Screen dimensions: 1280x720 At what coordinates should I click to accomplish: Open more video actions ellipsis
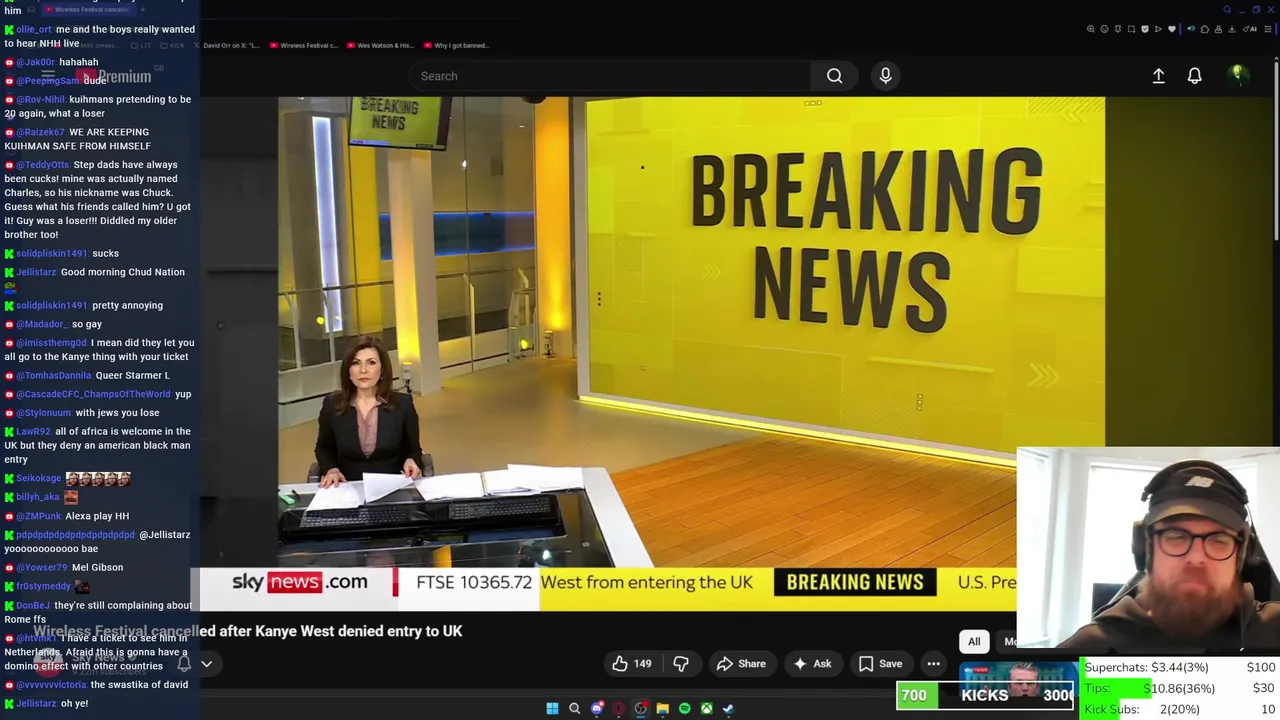coord(933,664)
